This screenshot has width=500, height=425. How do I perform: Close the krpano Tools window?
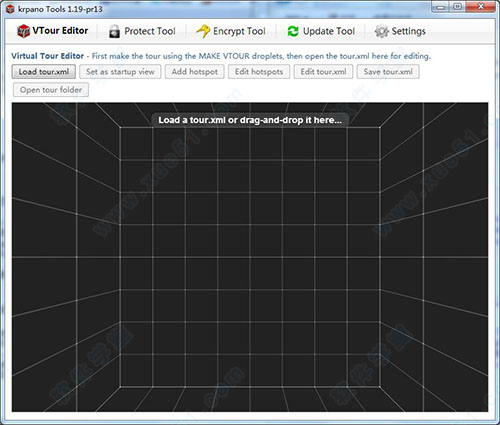tap(480, 7)
